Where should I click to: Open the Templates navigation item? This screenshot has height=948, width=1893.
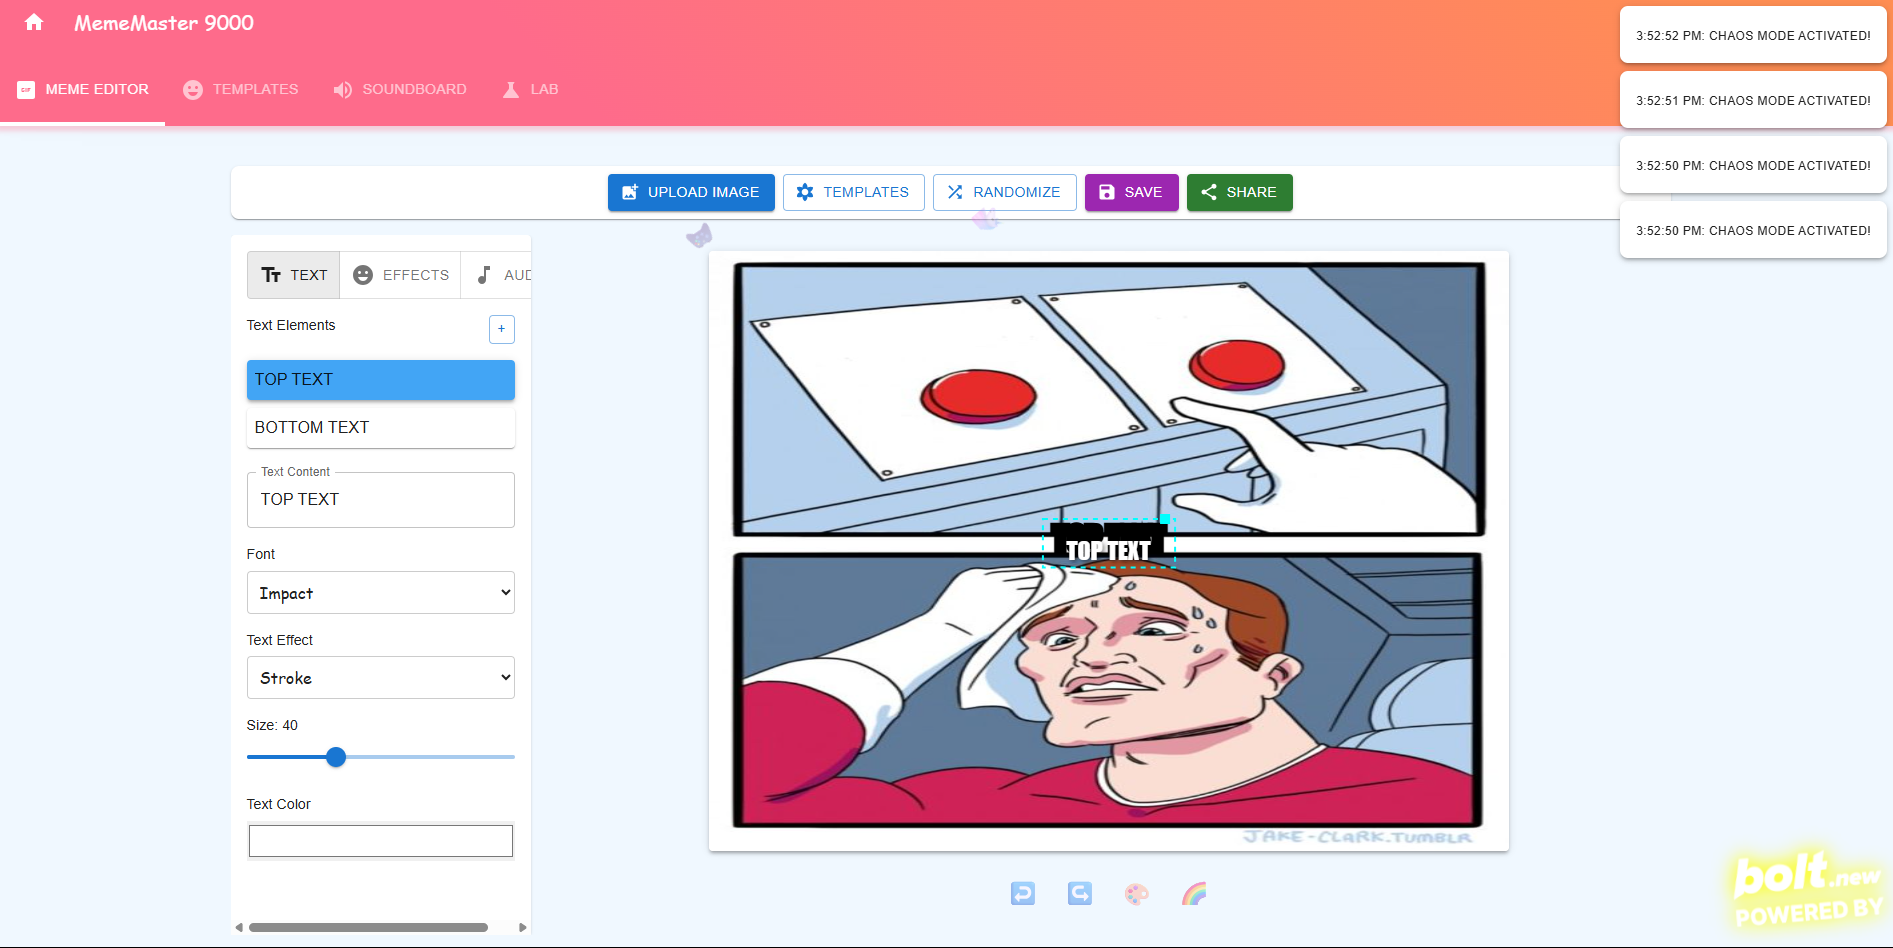point(240,89)
